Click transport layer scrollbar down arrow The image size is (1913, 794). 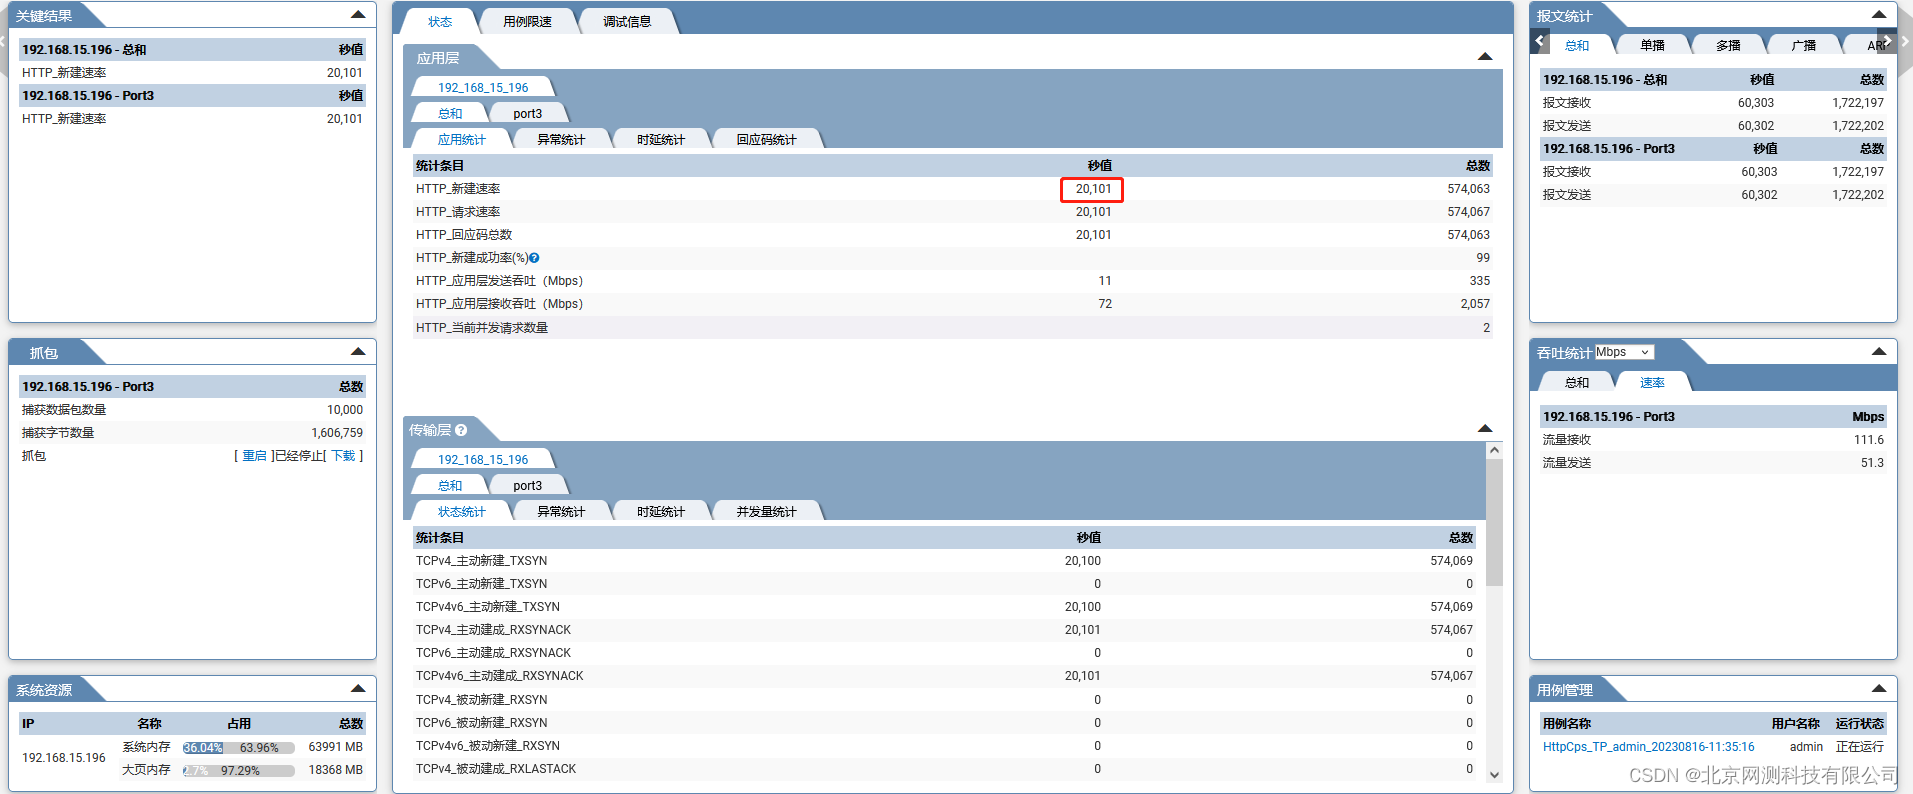1494,774
